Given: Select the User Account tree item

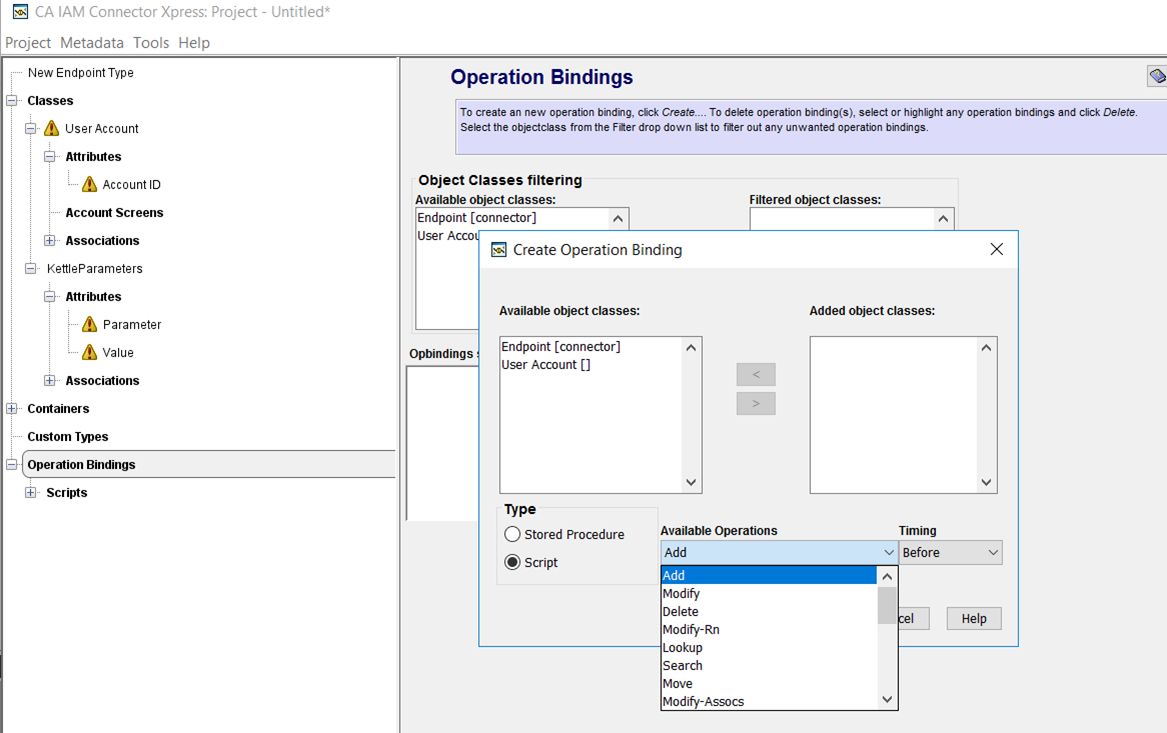Looking at the screenshot, I should [x=101, y=129].
